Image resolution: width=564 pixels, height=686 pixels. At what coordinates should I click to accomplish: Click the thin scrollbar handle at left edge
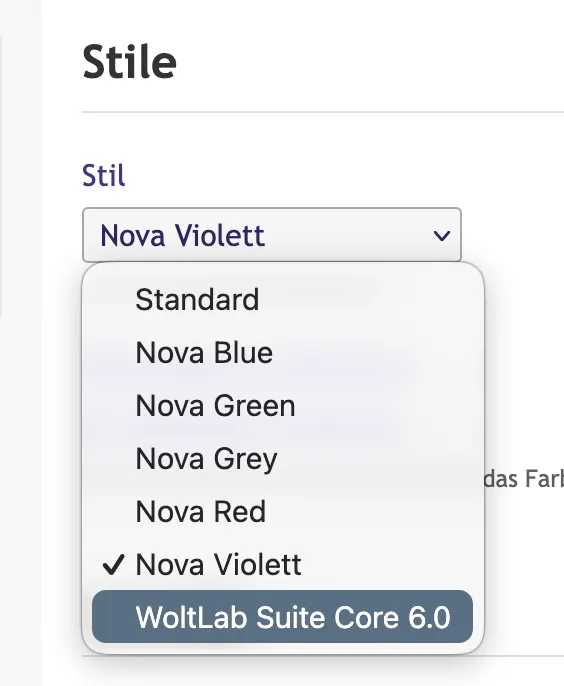[x=1, y=175]
